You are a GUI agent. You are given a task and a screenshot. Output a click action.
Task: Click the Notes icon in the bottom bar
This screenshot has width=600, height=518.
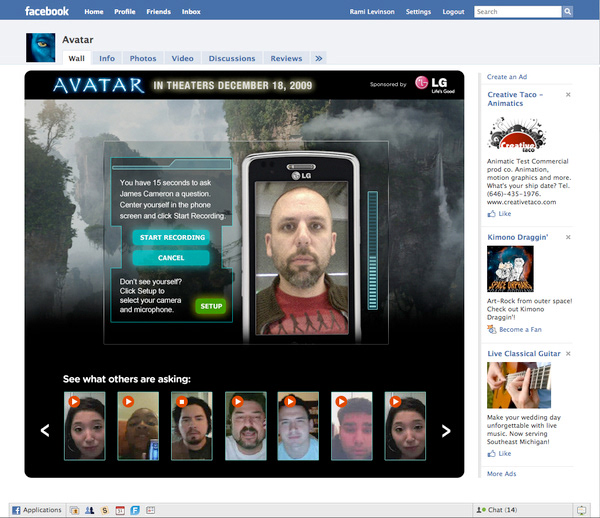coord(150,510)
